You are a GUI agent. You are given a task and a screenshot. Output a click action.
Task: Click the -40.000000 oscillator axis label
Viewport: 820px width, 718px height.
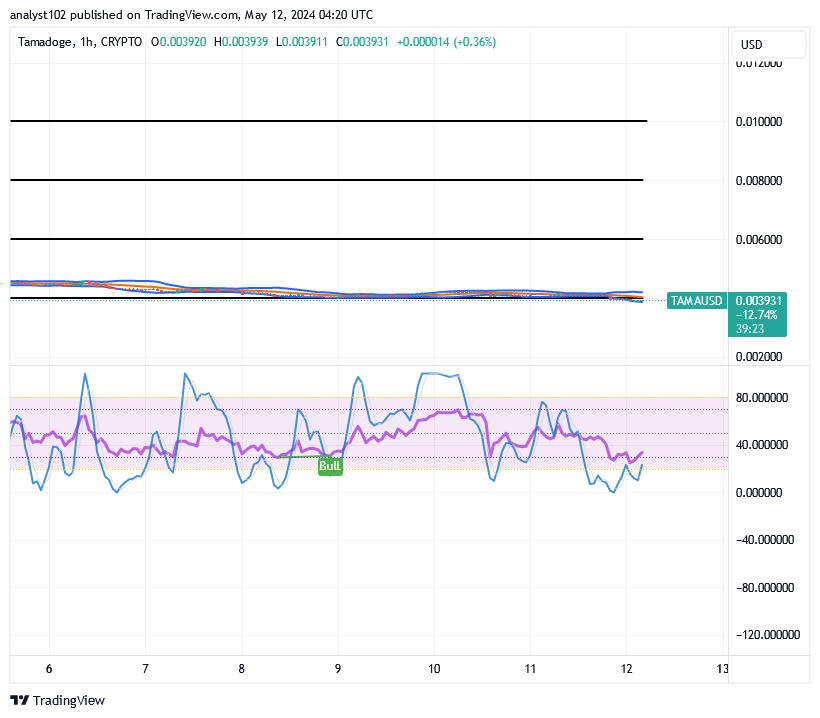click(x=765, y=540)
